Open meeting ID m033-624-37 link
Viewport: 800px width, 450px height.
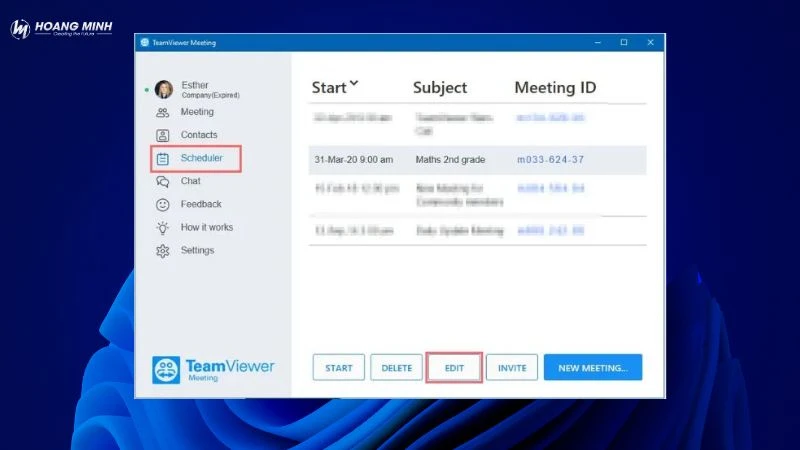[x=551, y=160]
